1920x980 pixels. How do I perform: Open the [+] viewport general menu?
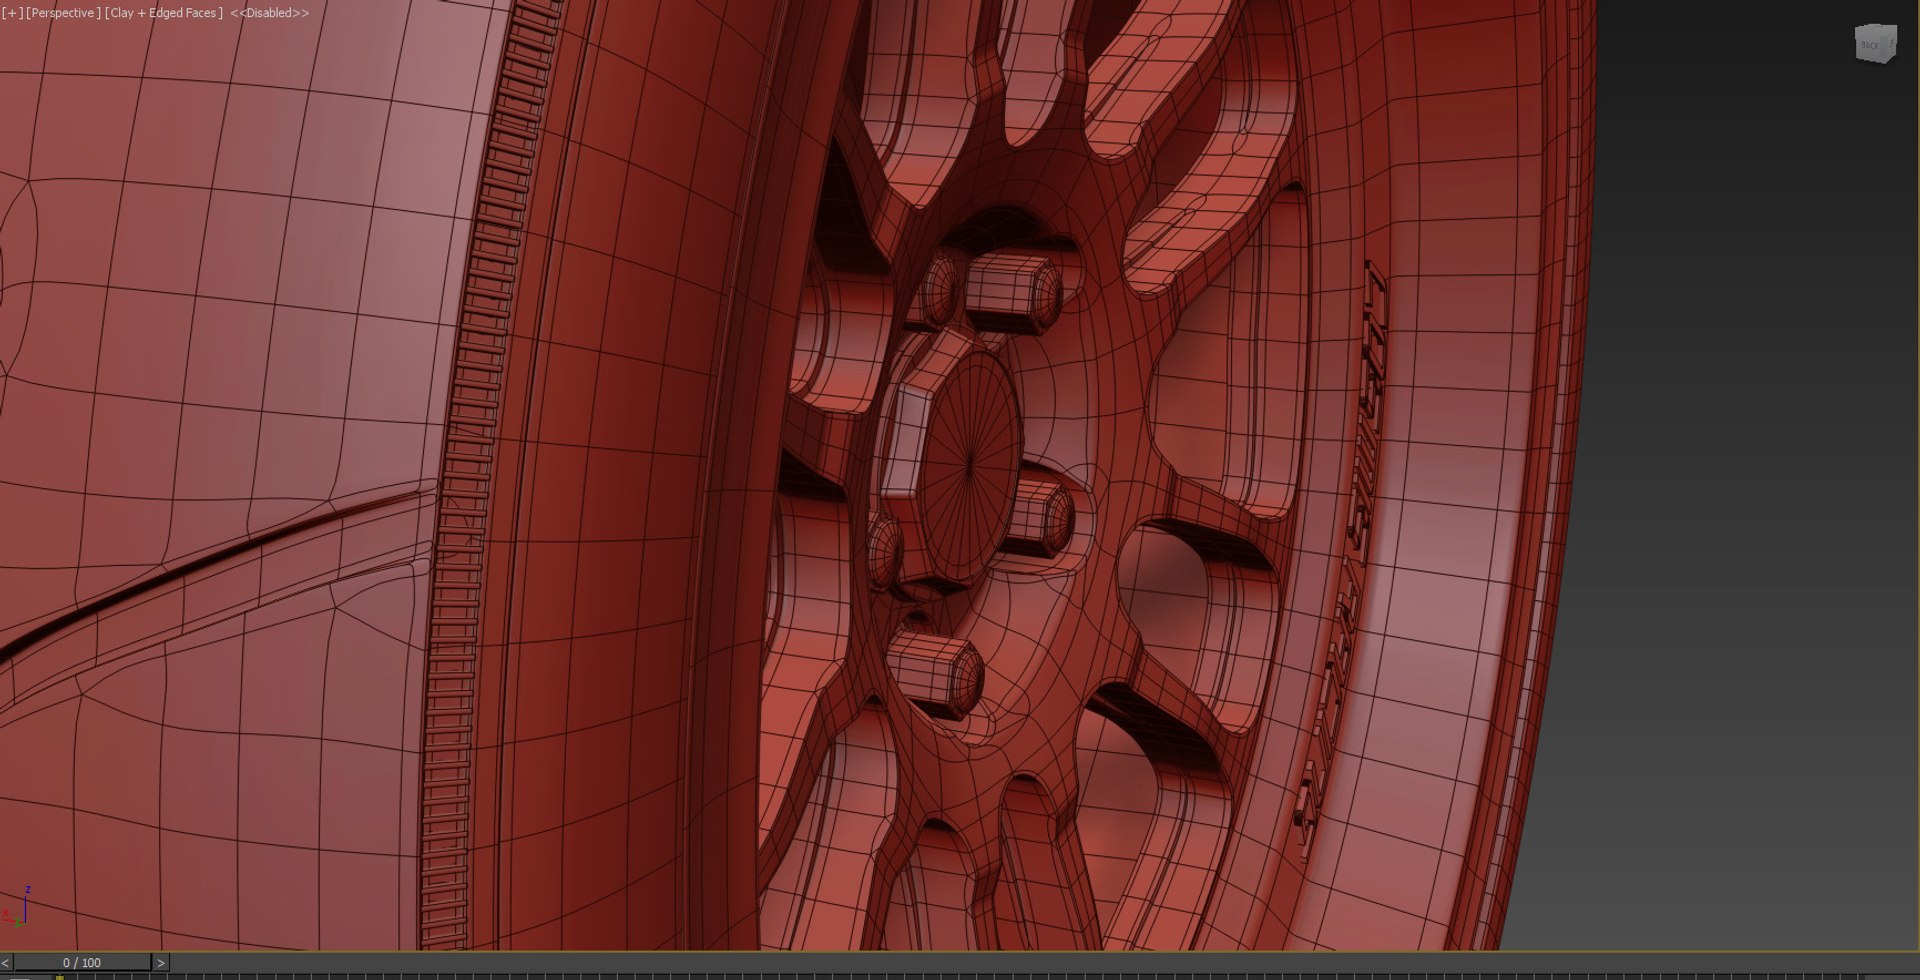click(11, 13)
